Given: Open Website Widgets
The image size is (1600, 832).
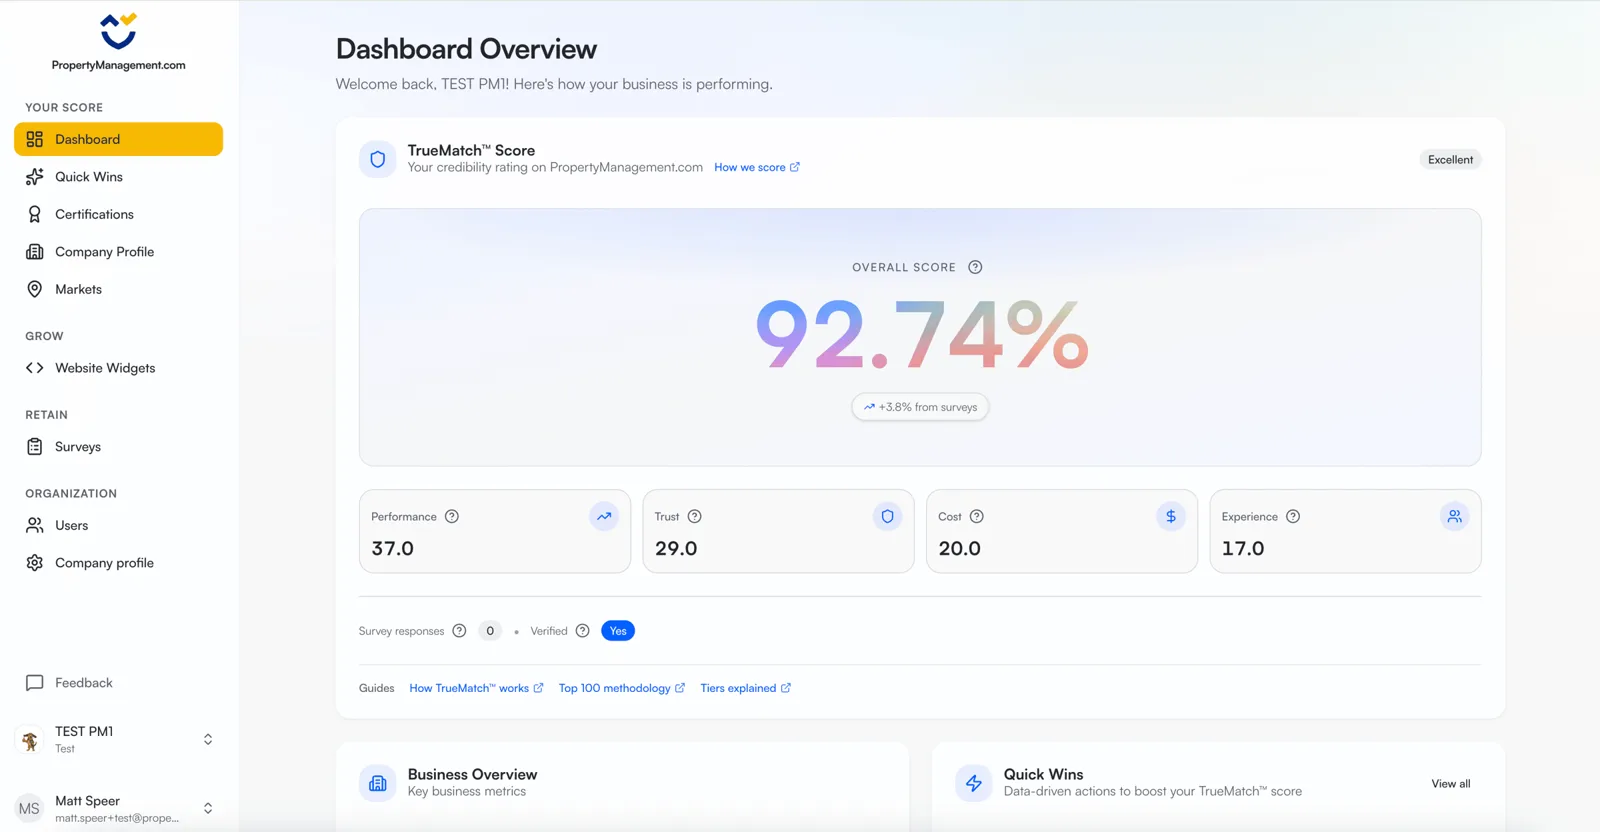Looking at the screenshot, I should tap(118, 368).
